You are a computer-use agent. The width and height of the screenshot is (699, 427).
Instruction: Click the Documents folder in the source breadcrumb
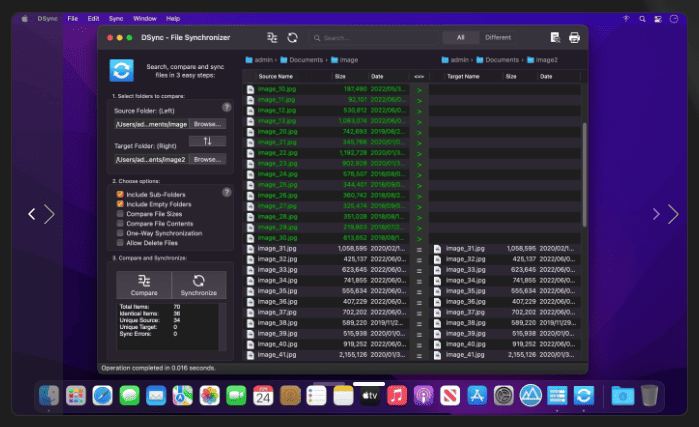tap(301, 60)
